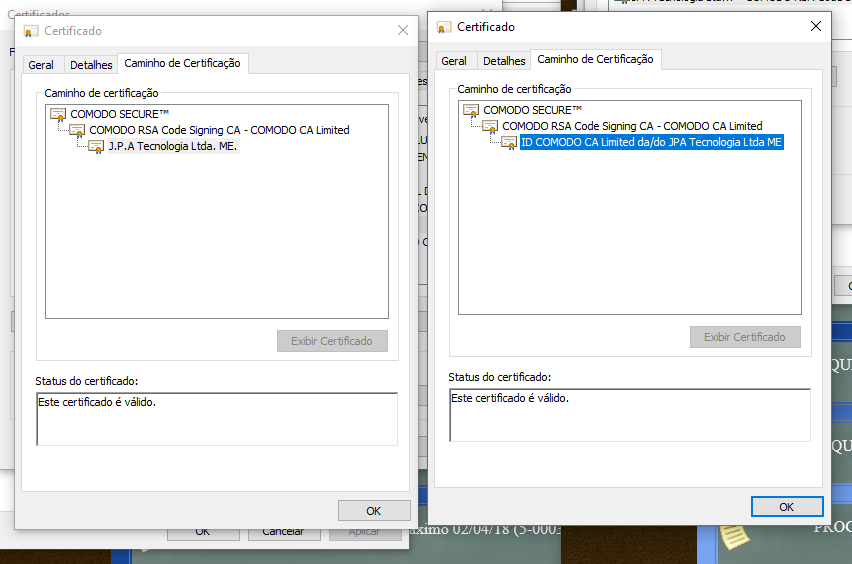This screenshot has width=852, height=564.
Task: Click Exibir Certificado button in left window
Action: tap(332, 341)
